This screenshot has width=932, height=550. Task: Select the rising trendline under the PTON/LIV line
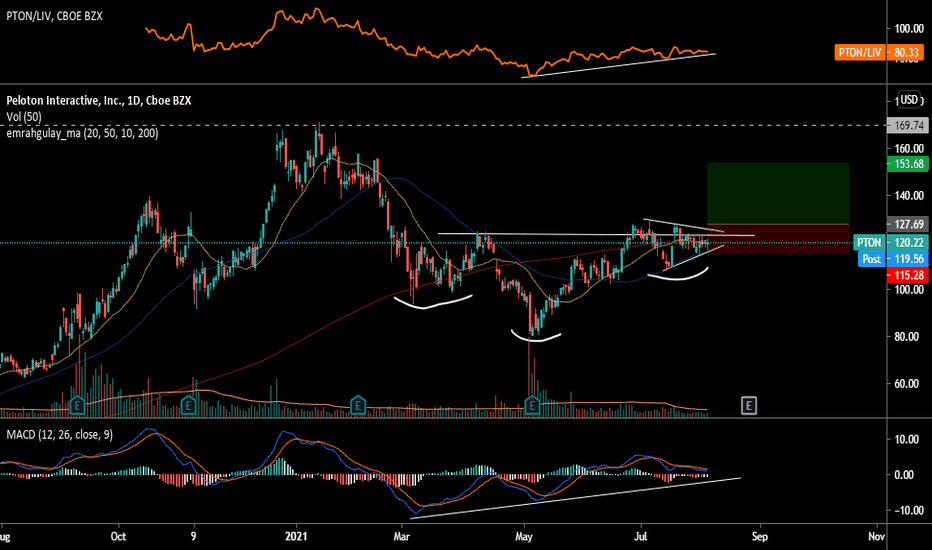pos(618,65)
